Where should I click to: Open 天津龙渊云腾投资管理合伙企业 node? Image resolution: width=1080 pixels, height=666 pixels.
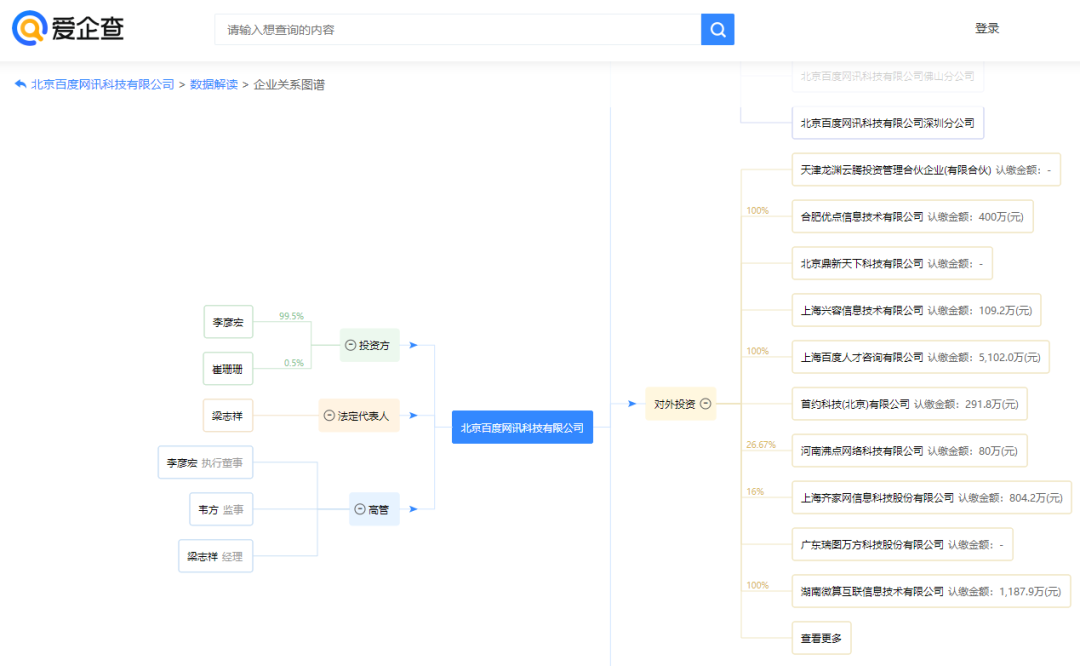[x=926, y=169]
